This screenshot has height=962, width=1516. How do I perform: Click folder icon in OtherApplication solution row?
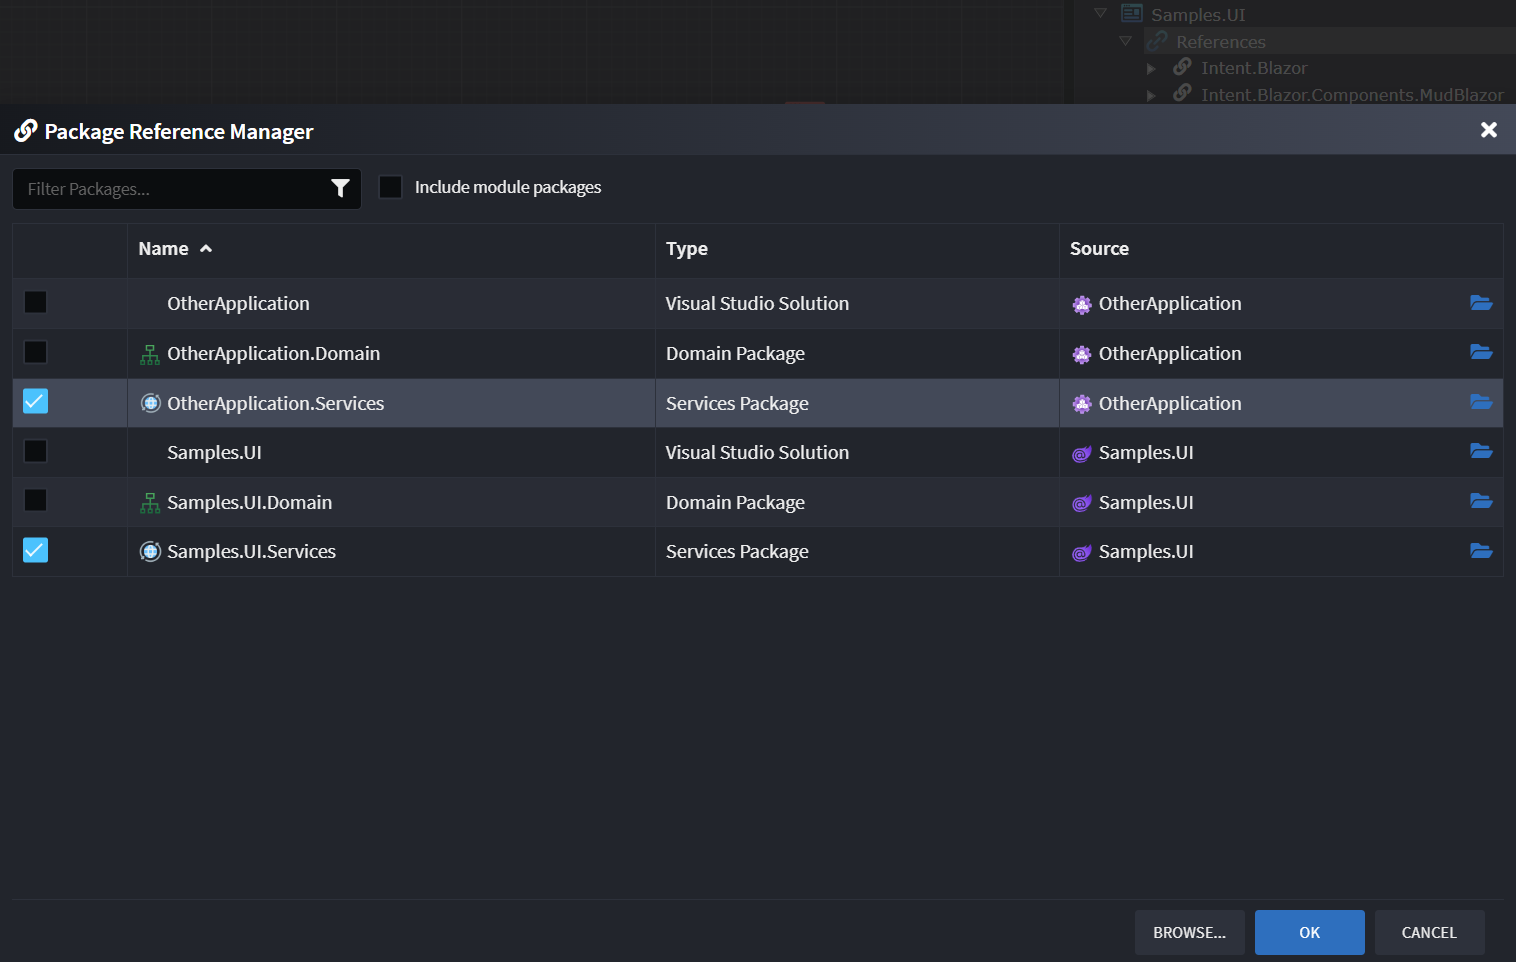tap(1481, 303)
